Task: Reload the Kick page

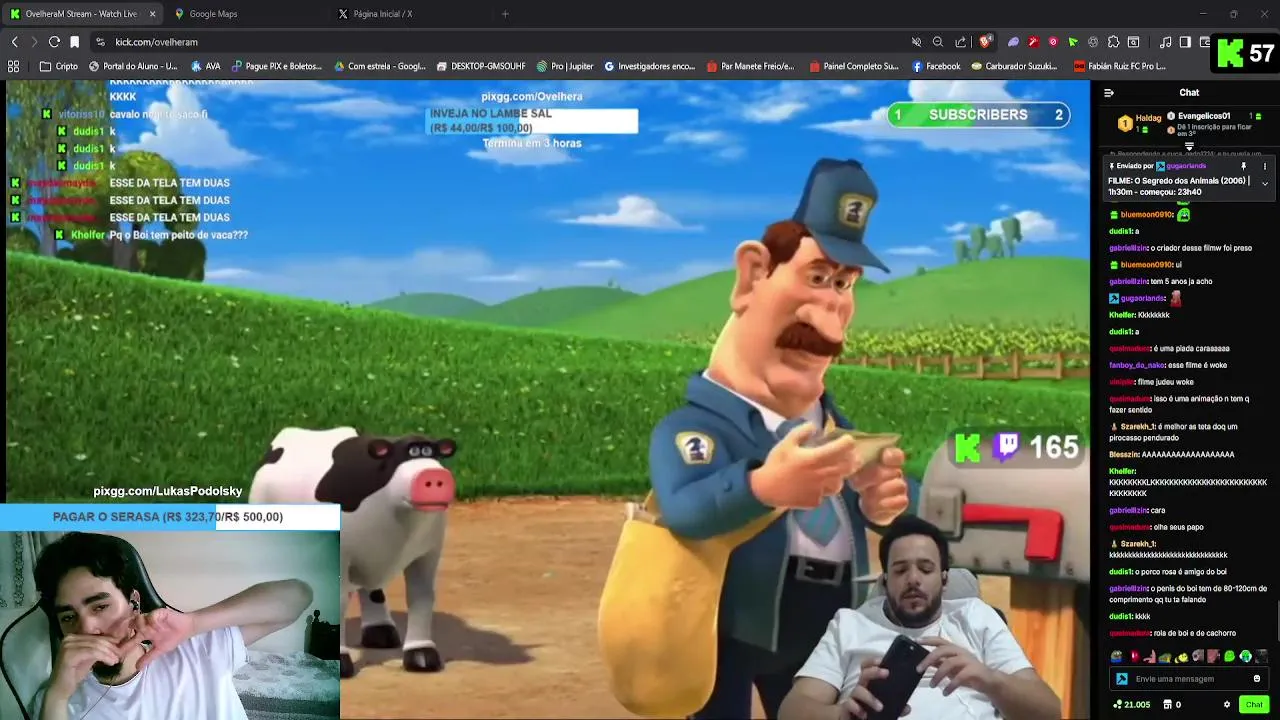Action: click(54, 42)
